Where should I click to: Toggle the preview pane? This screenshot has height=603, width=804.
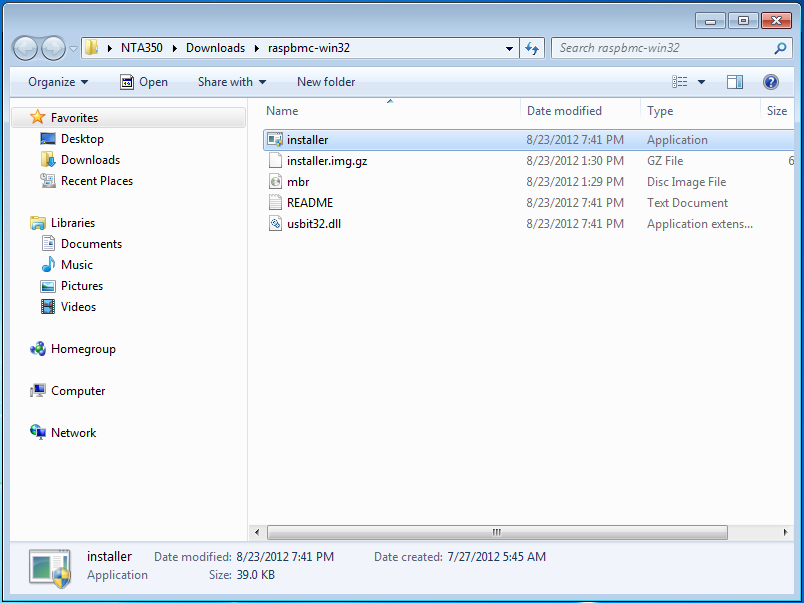(735, 82)
